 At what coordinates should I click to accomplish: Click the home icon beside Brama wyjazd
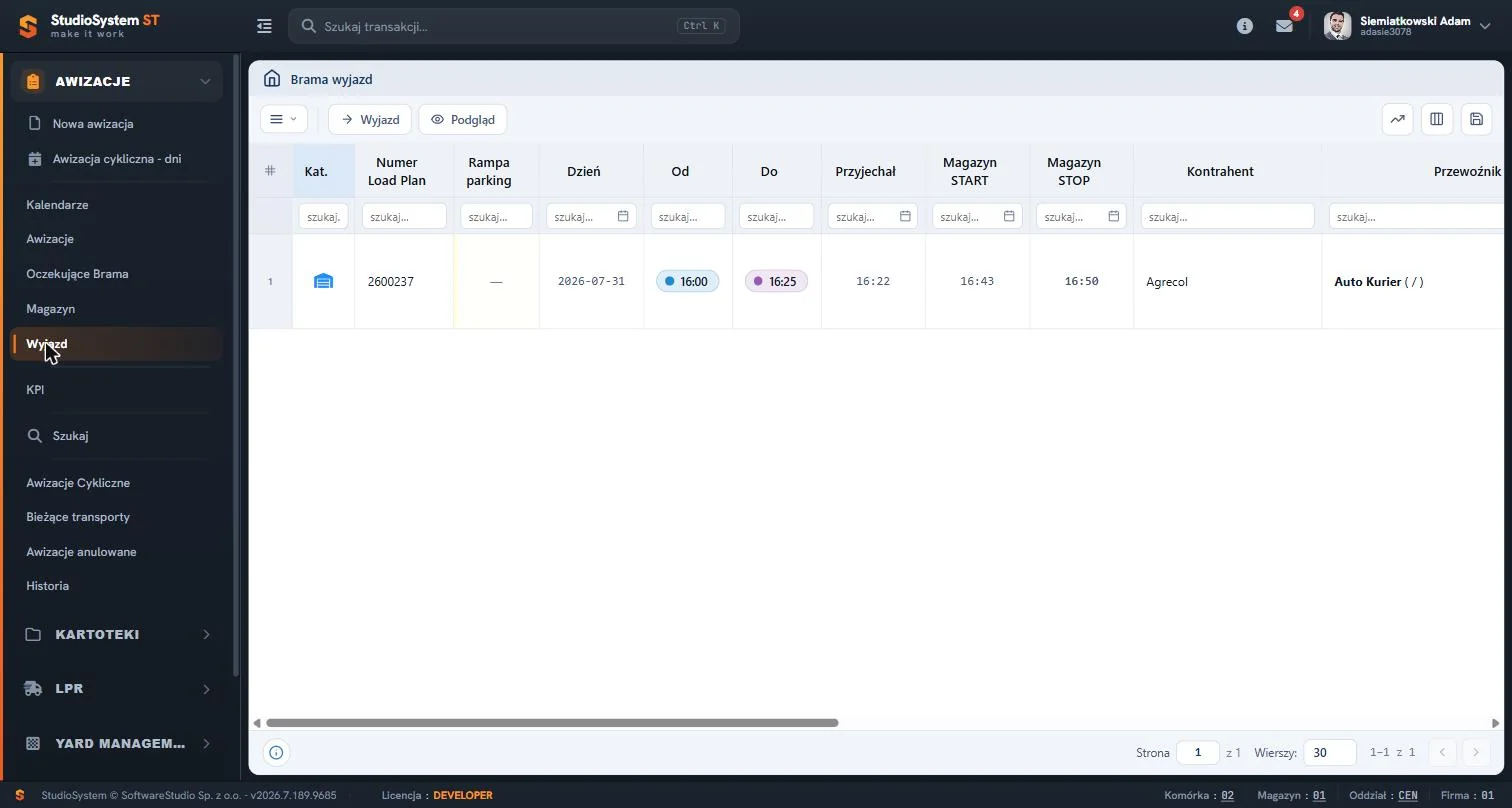coord(271,79)
